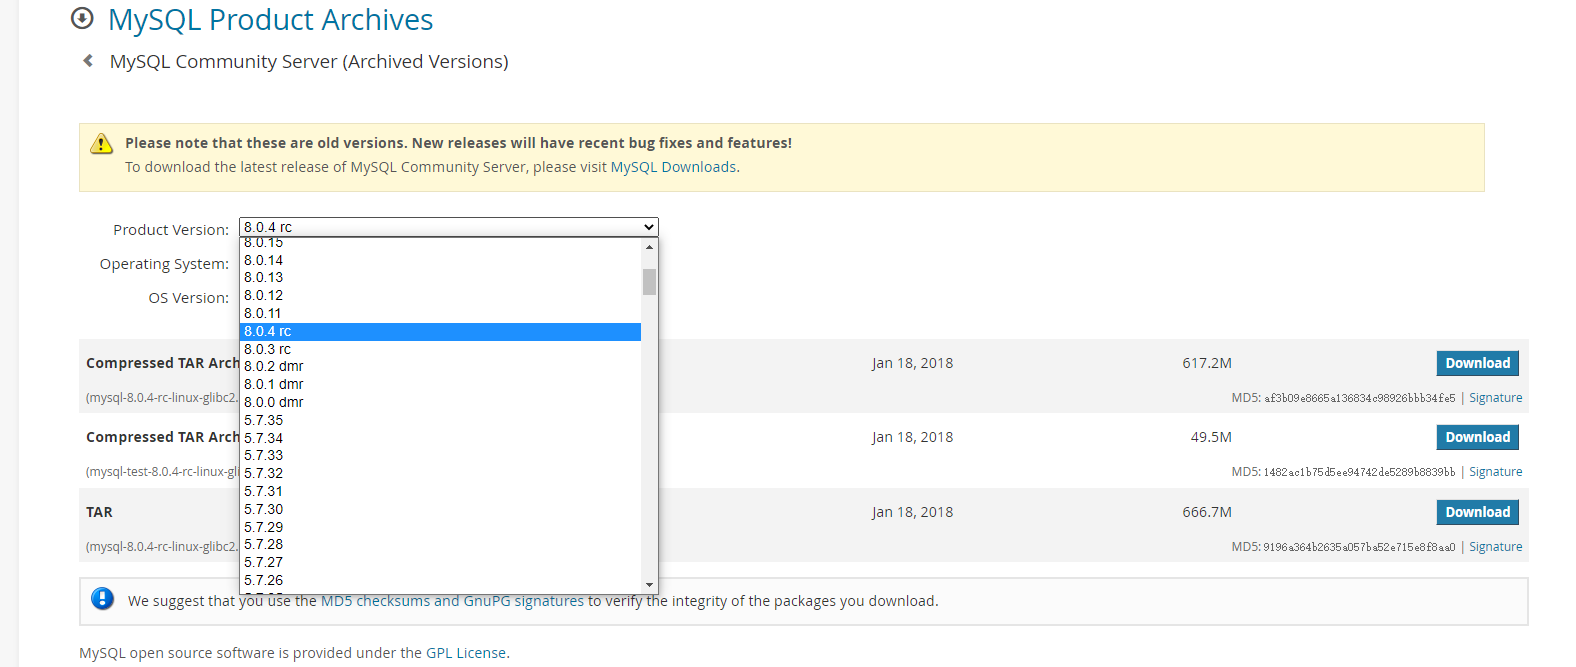Click the OS Version label

[x=188, y=298]
